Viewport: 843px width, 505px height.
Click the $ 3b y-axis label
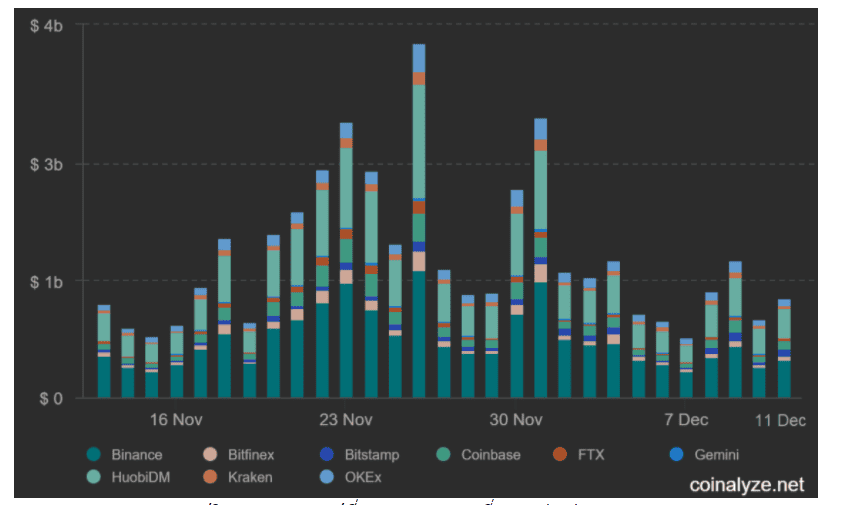pos(46,165)
